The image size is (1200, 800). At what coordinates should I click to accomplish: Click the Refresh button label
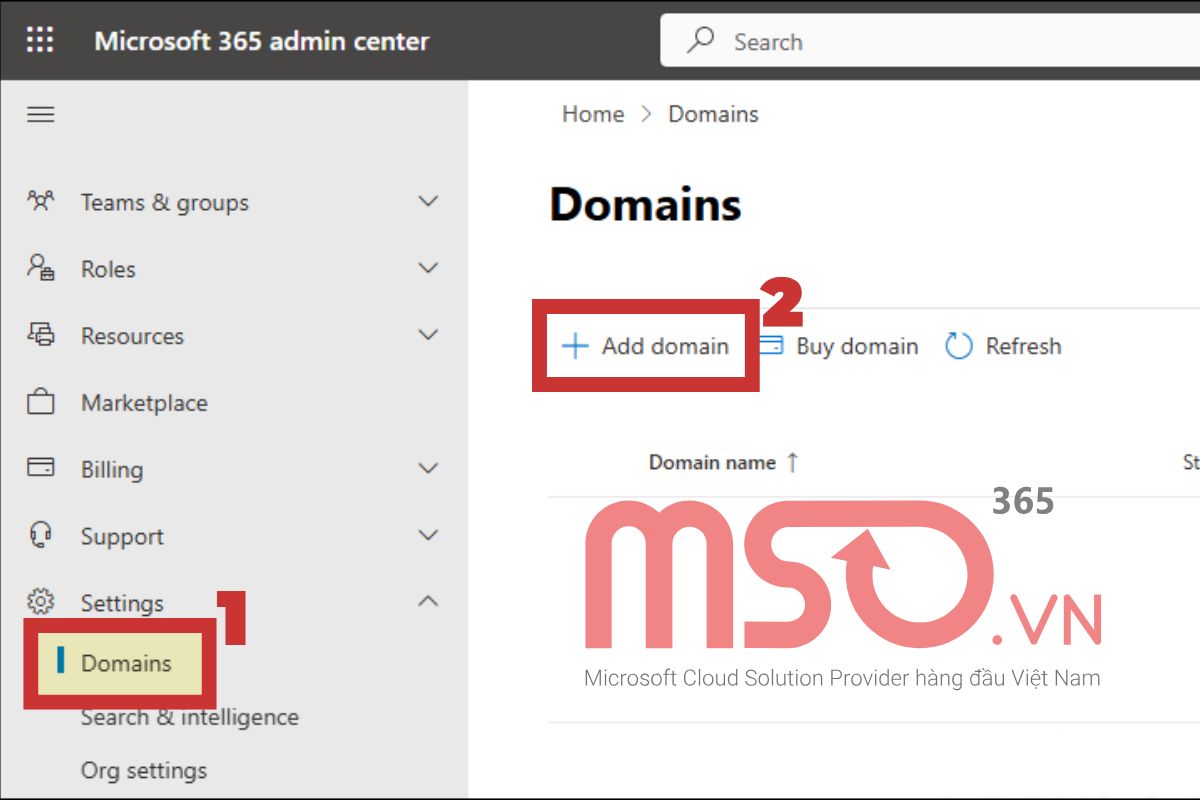(1023, 346)
